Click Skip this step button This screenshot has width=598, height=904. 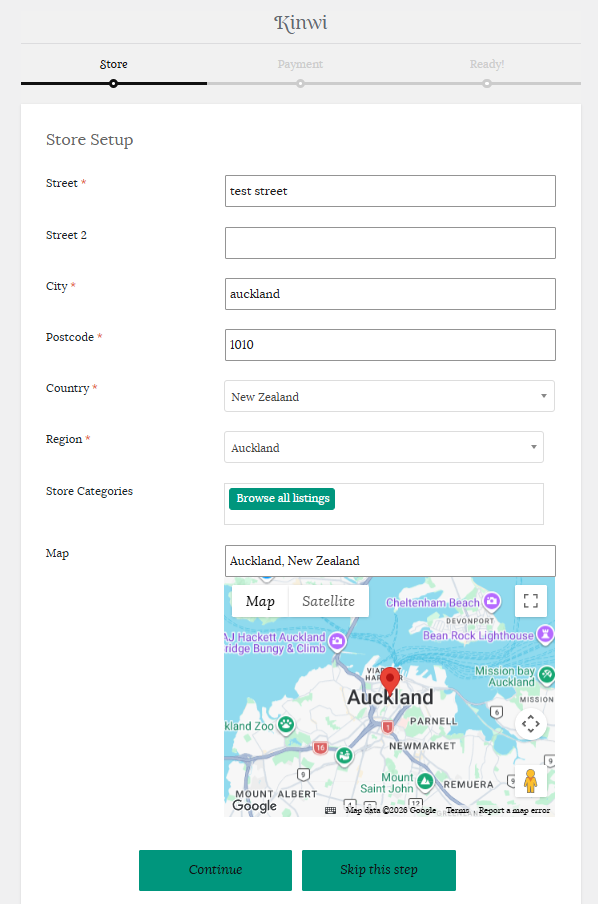click(x=379, y=870)
